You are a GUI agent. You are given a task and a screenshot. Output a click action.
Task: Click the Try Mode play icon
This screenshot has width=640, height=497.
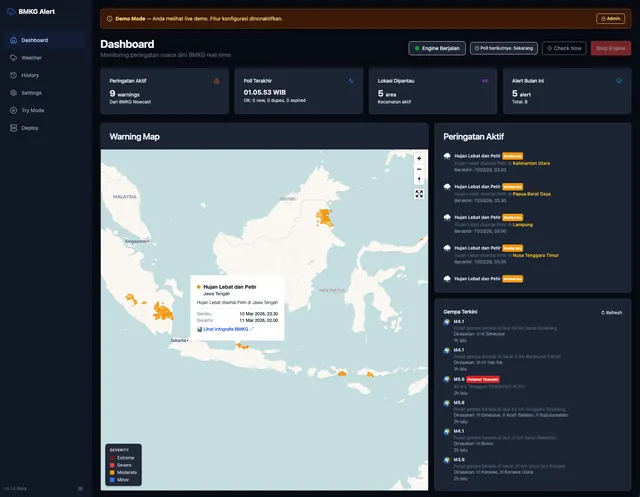[x=13, y=110]
